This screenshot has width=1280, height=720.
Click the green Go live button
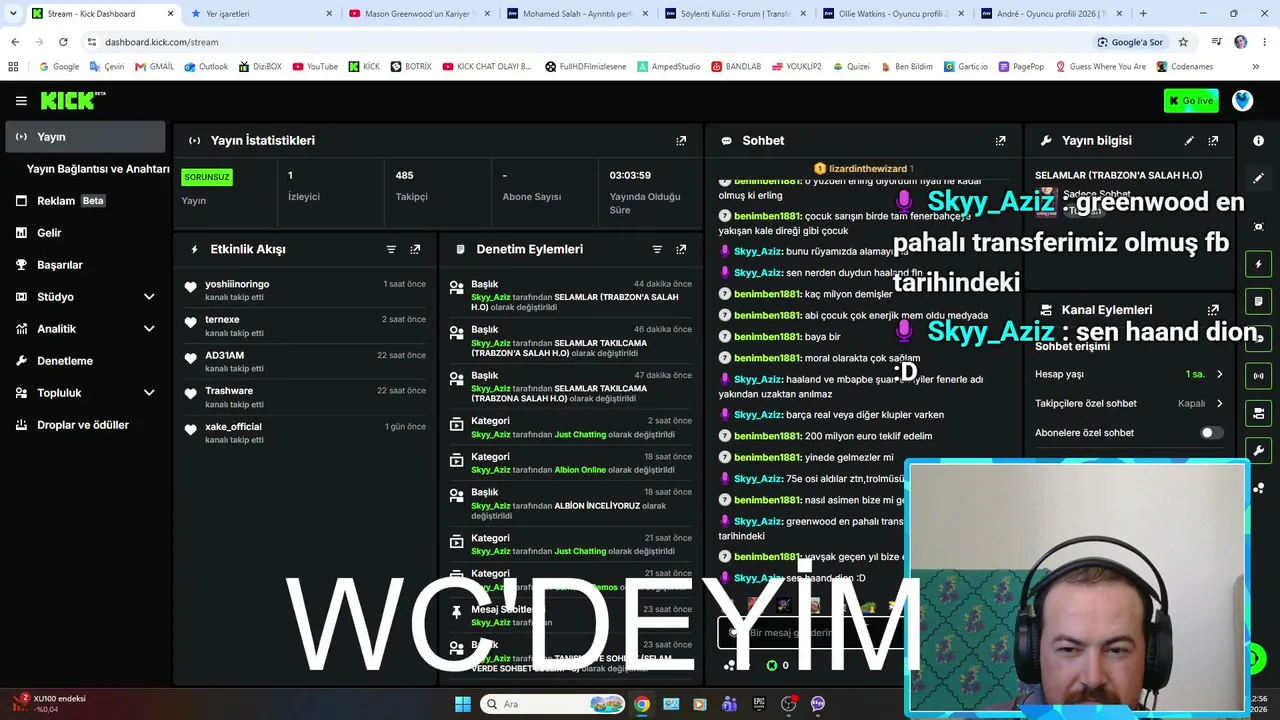click(x=1191, y=101)
